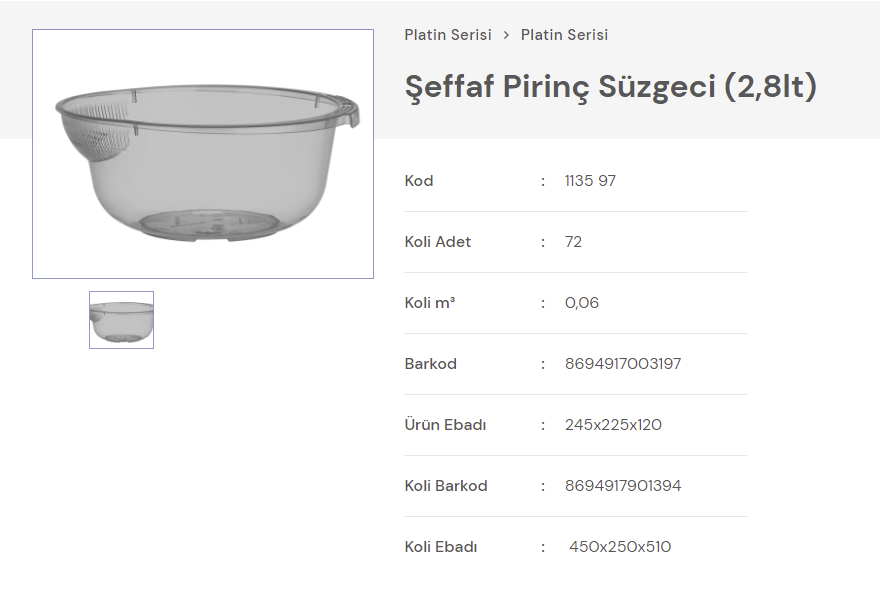Image resolution: width=880 pixels, height=589 pixels.
Task: Click the product code 1135 97
Action: [590, 181]
